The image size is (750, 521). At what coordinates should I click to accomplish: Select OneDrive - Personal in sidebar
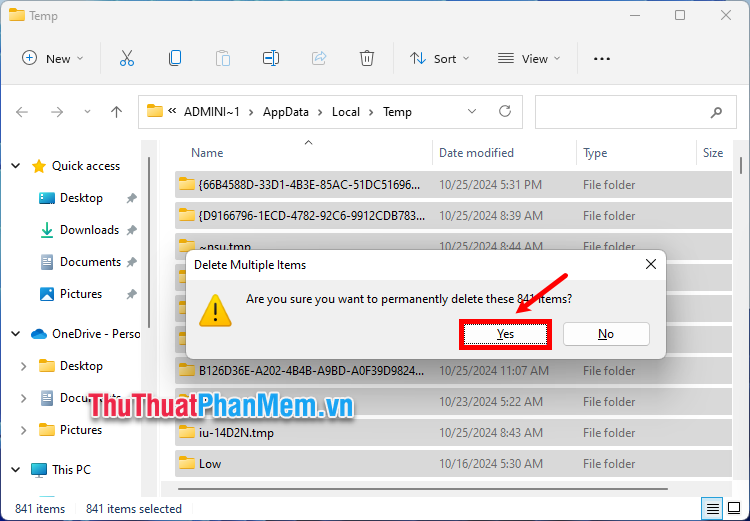click(x=96, y=334)
